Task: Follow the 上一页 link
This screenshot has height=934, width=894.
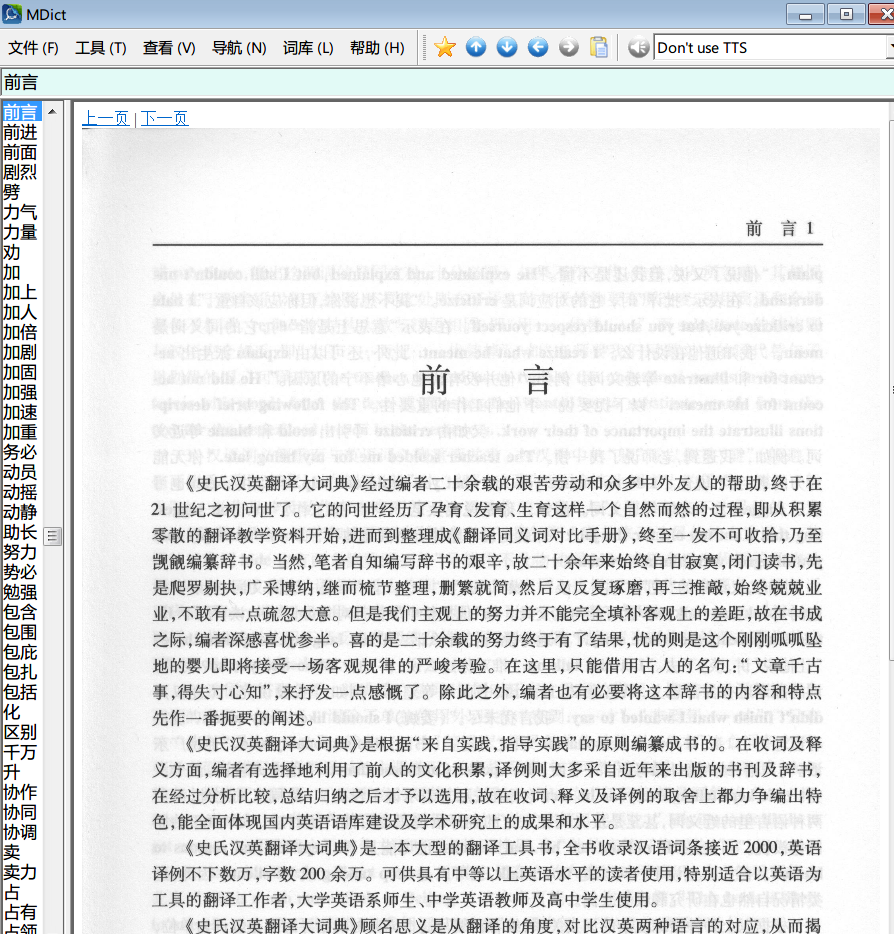Action: coord(105,118)
